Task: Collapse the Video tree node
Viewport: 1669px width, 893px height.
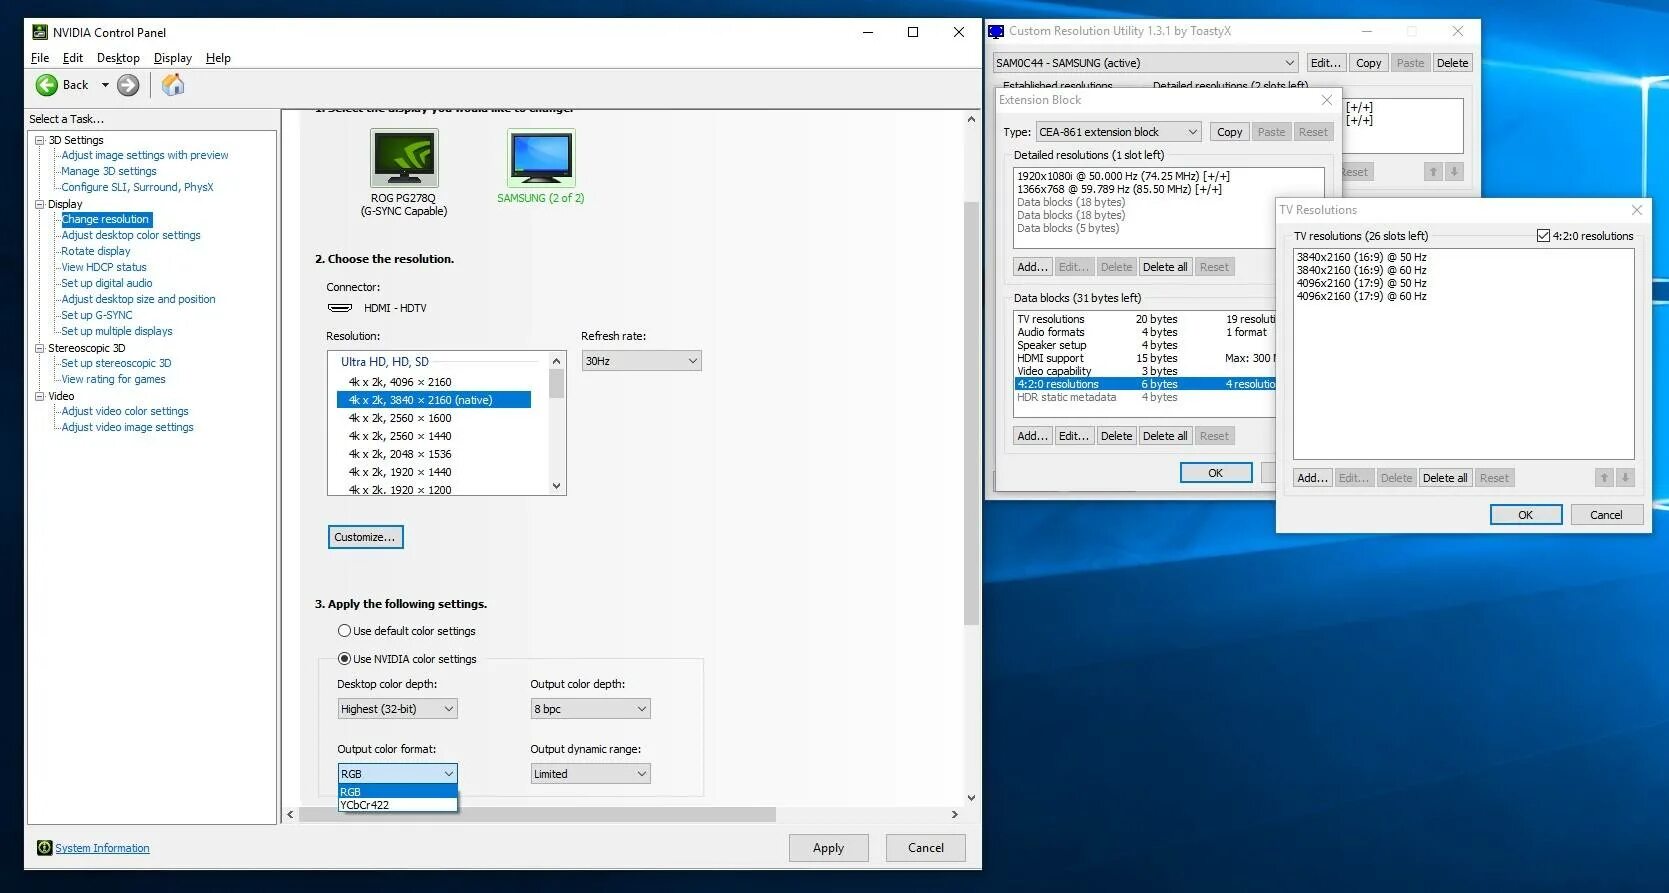Action: tap(40, 396)
